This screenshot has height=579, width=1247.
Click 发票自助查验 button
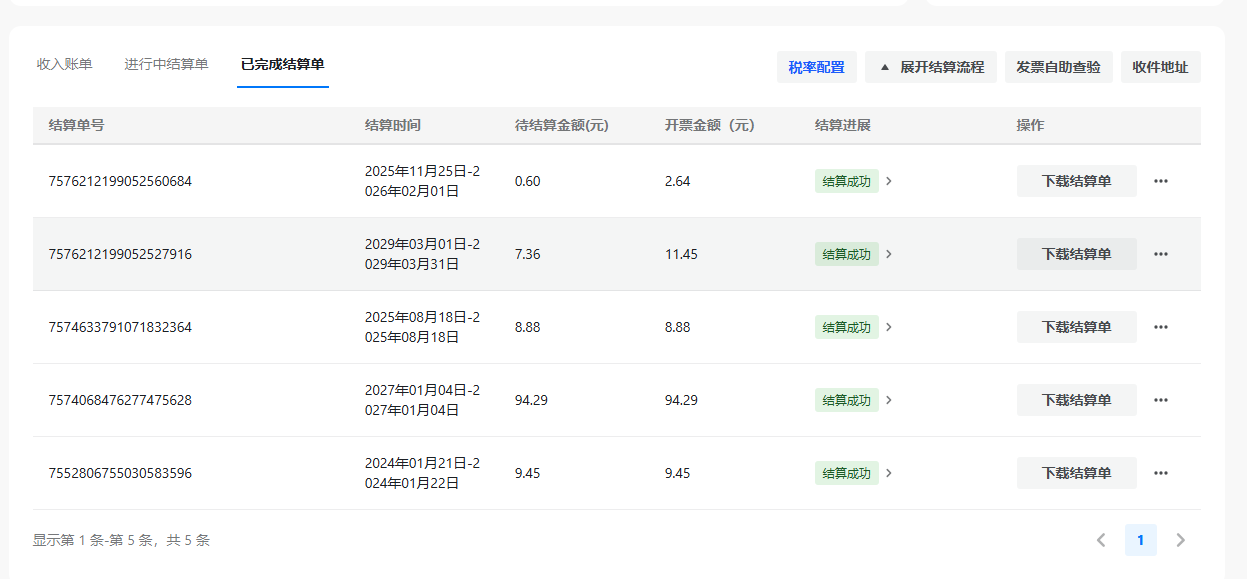tap(1058, 67)
